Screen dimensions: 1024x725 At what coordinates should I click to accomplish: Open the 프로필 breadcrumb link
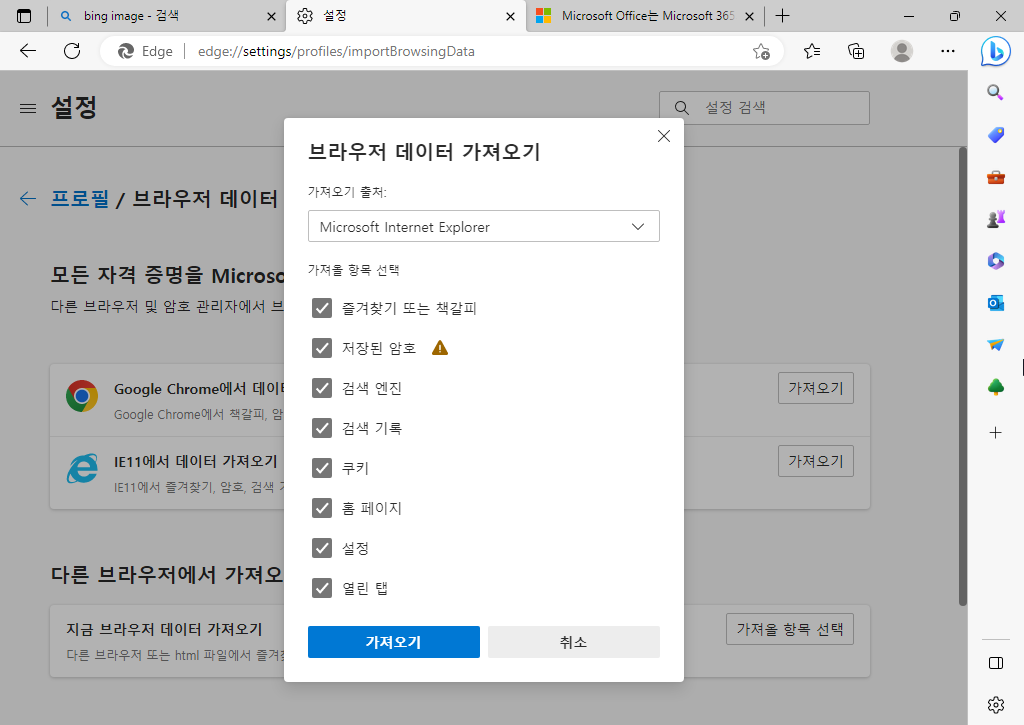[80, 199]
